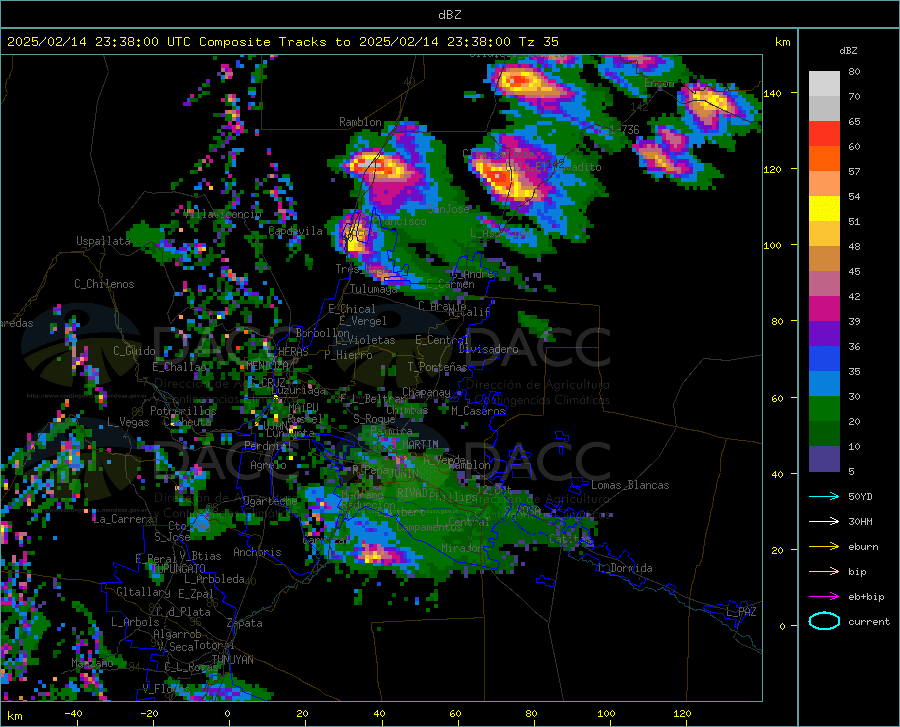Image resolution: width=900 pixels, height=727 pixels.
Task: Click the Manzano place label
Action: pyautogui.click(x=92, y=663)
